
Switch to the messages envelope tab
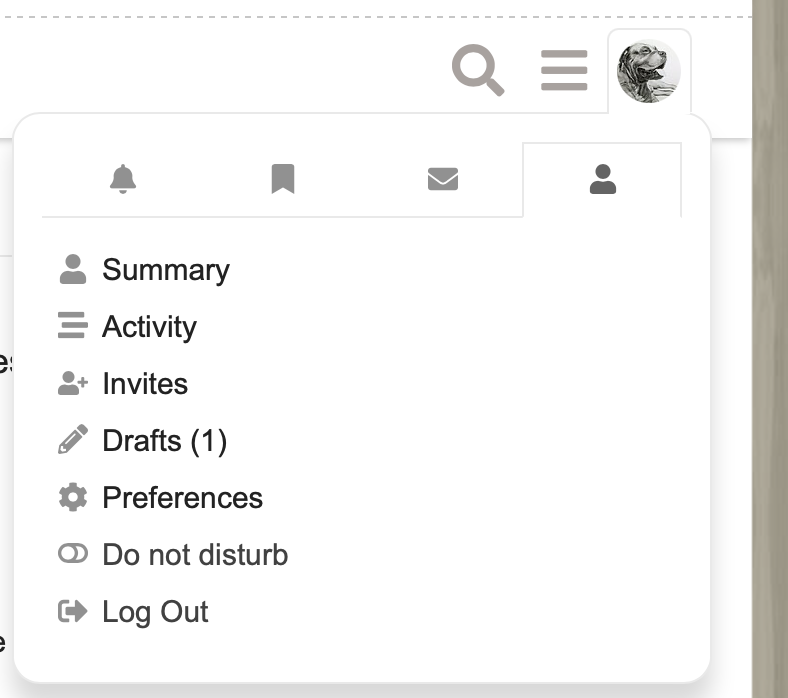(443, 180)
